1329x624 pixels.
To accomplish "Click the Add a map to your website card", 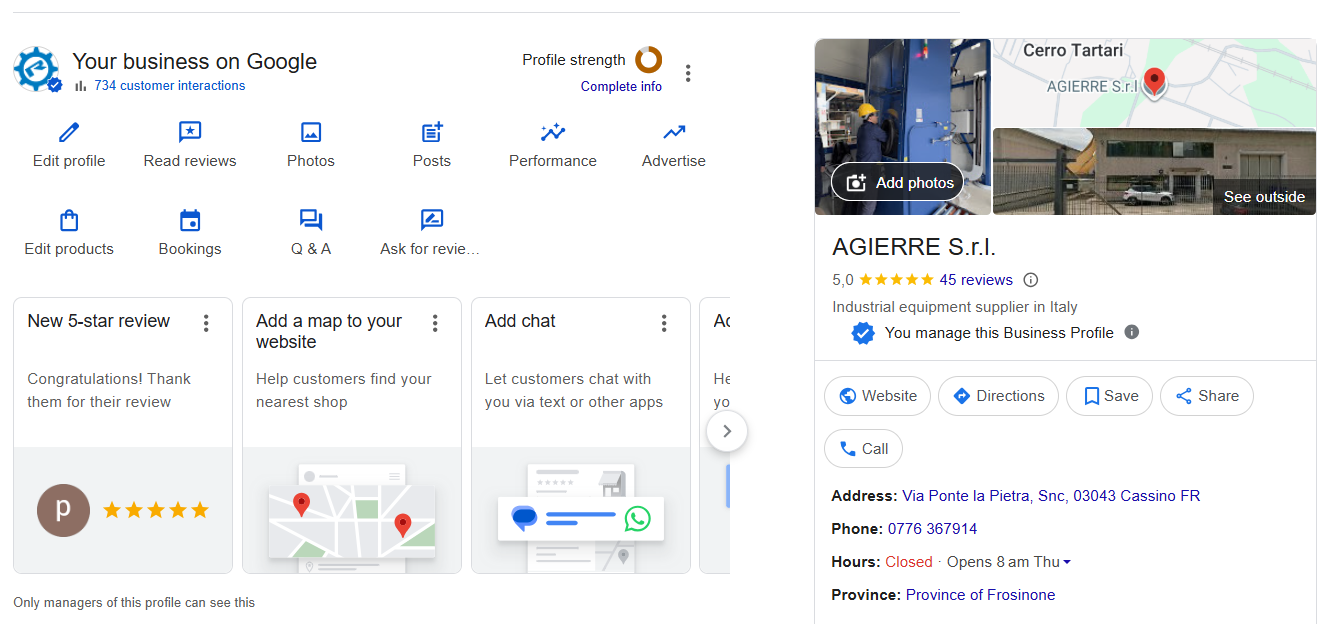I will 352,435.
